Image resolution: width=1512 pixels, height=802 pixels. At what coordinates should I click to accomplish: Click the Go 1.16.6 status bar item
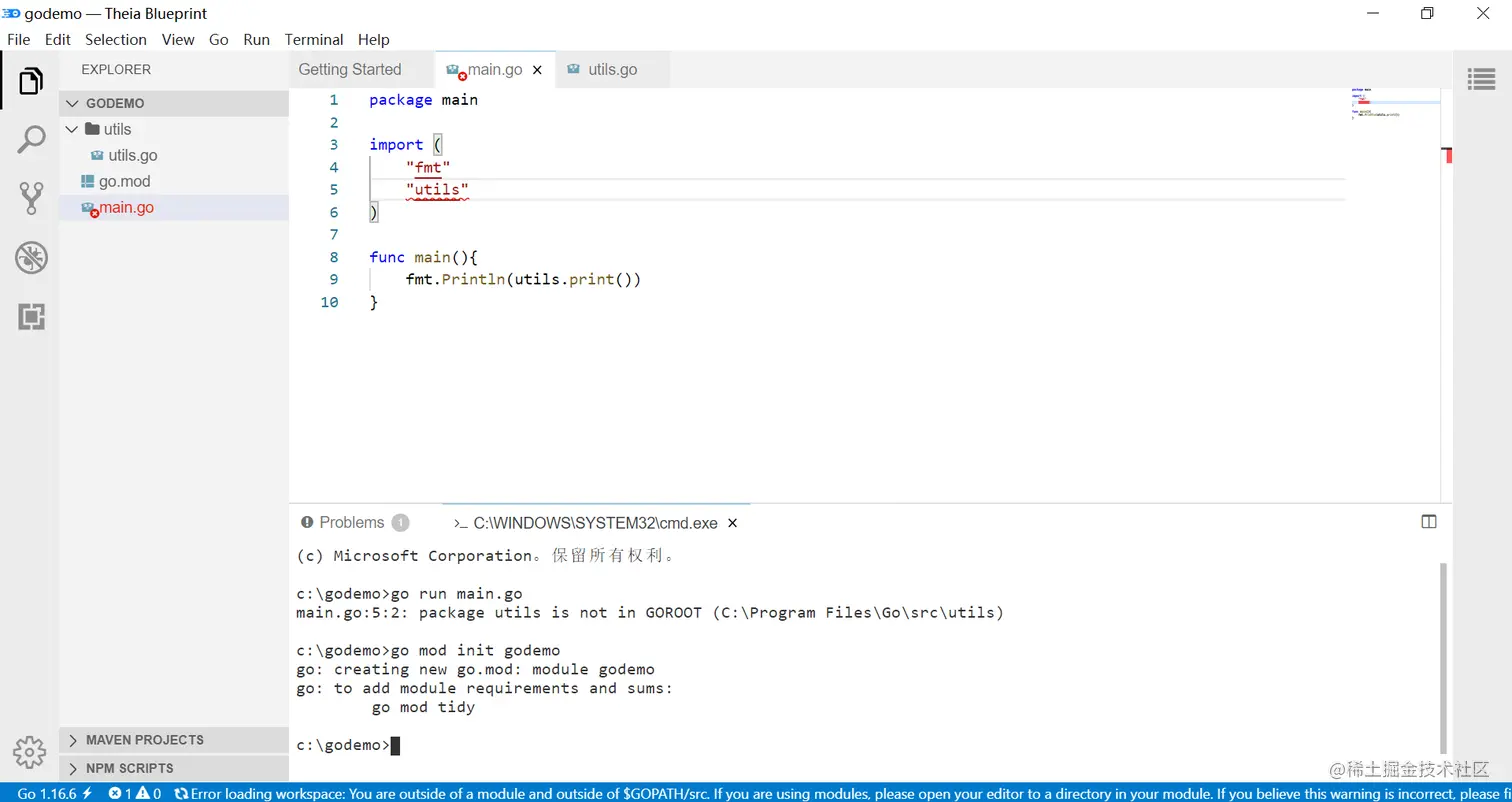tap(55, 793)
